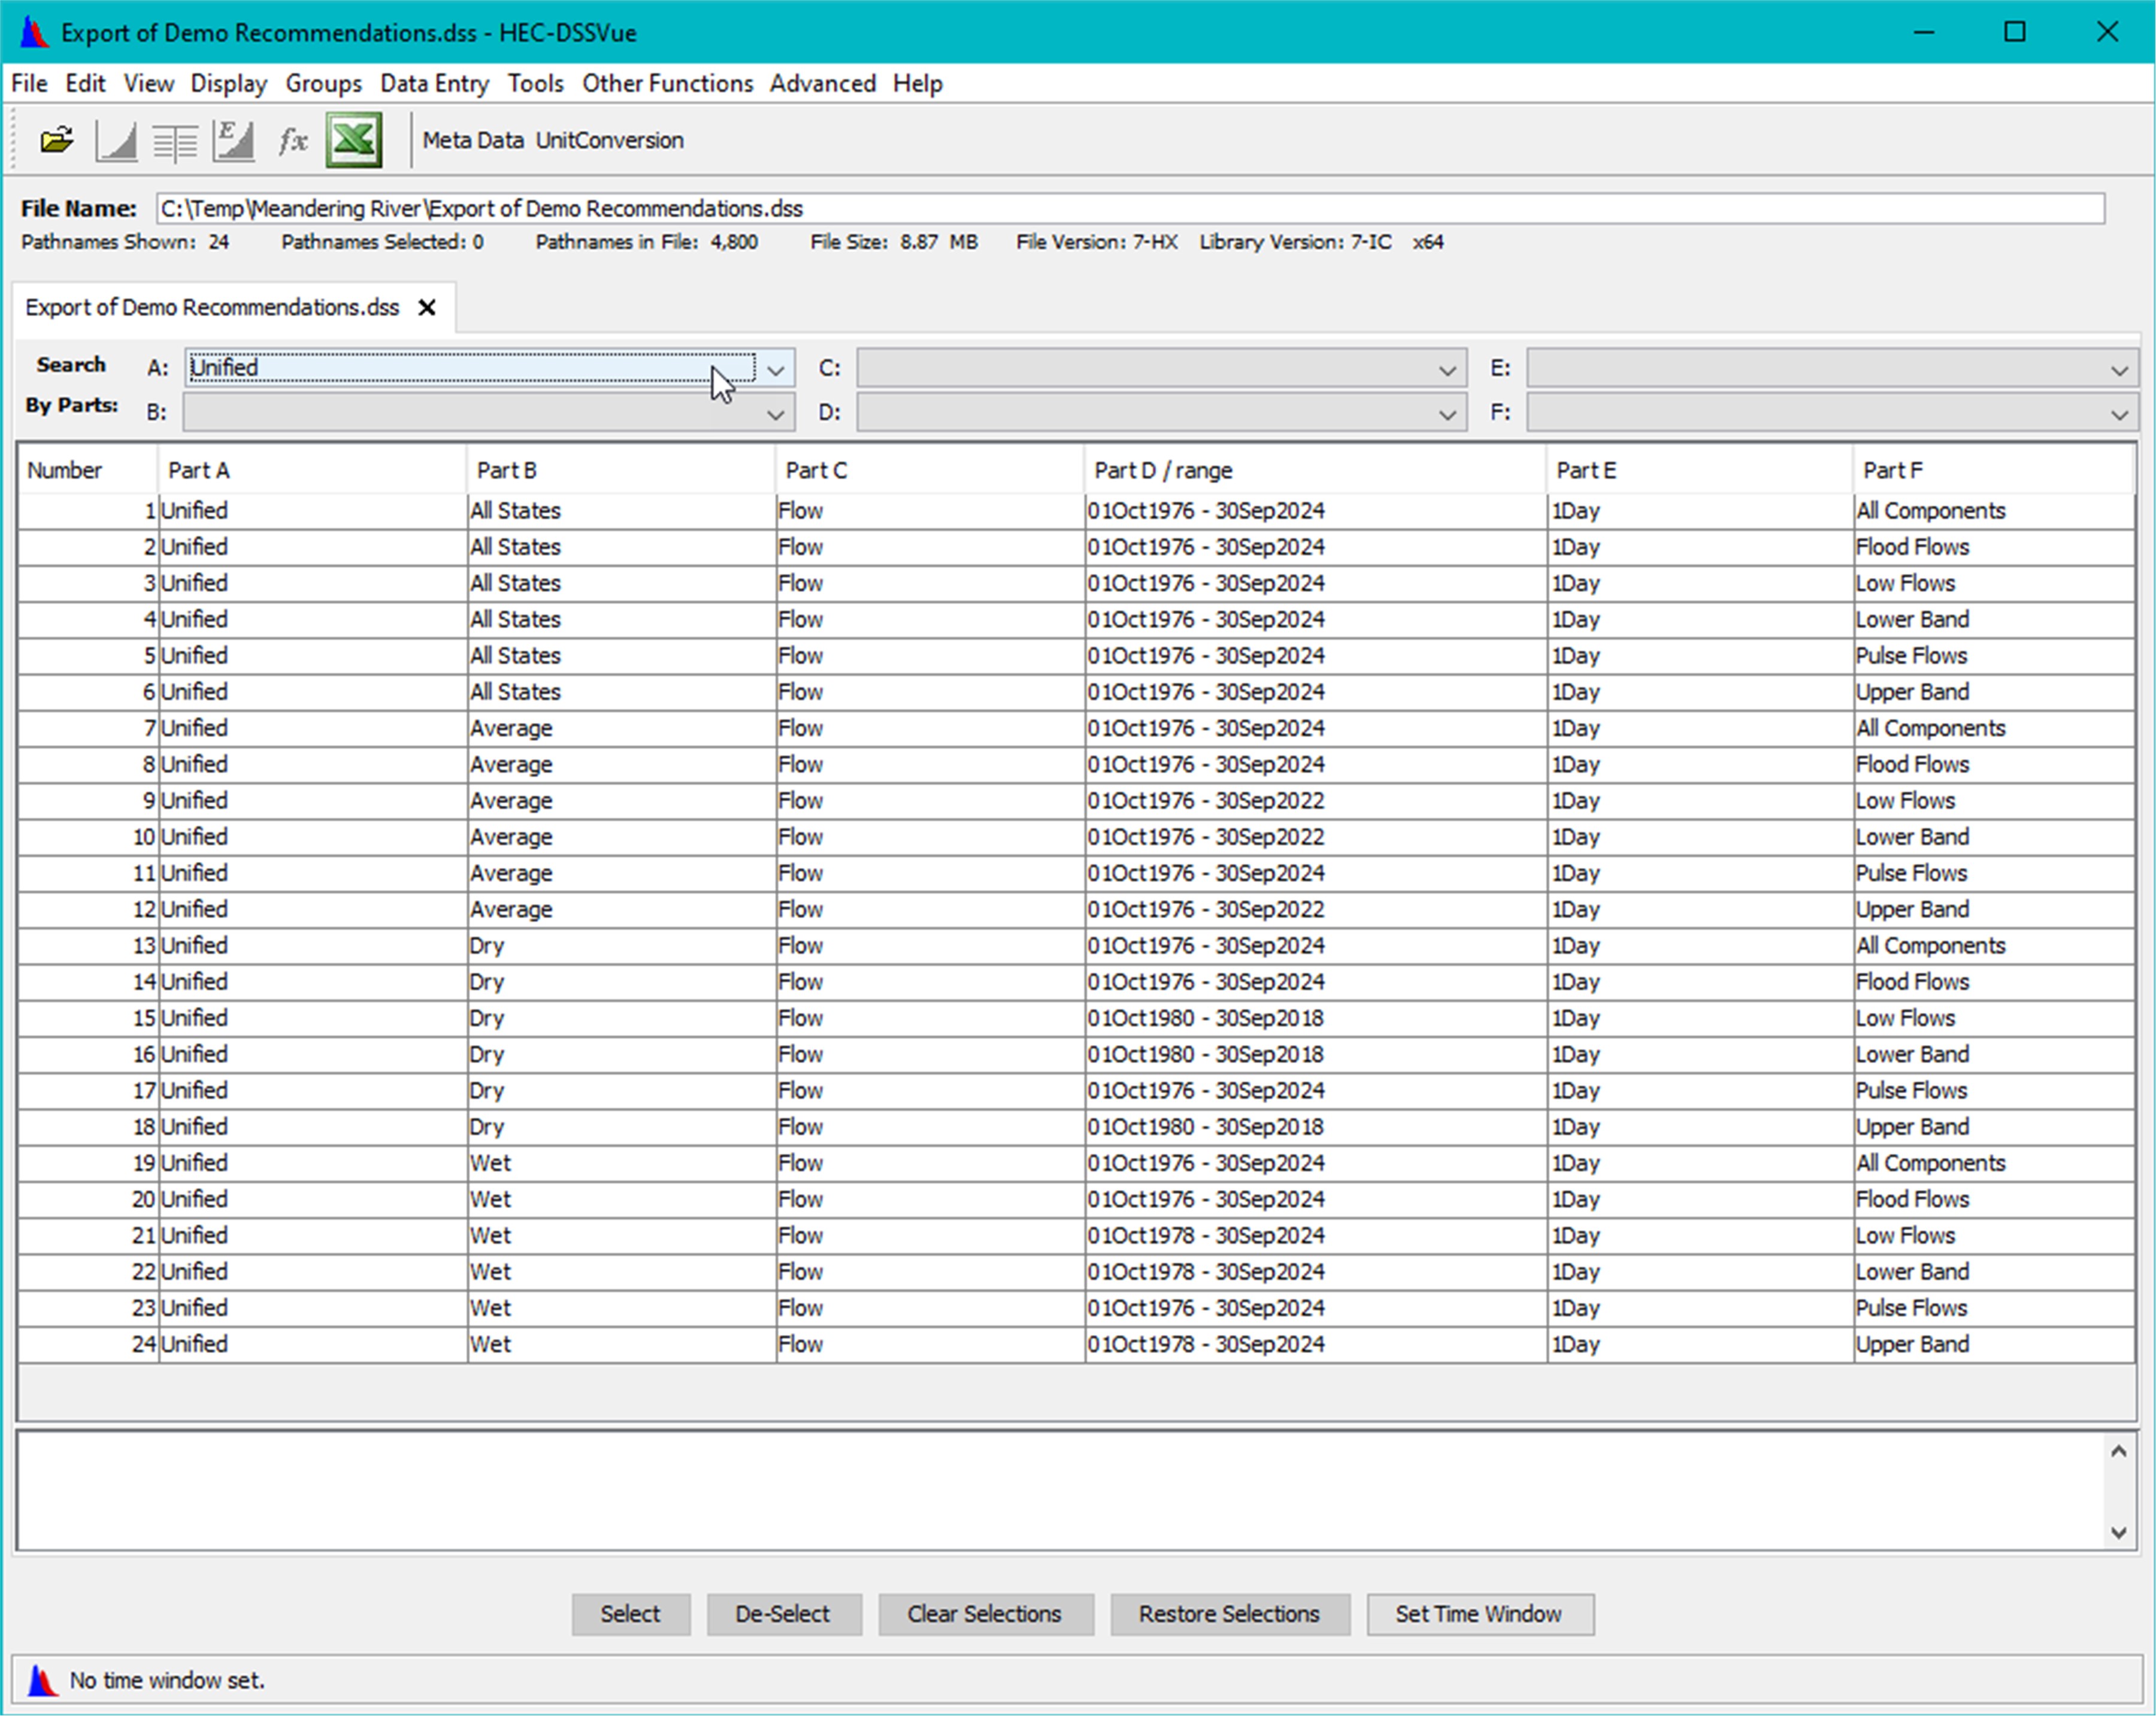The image size is (2156, 1716).
Task: Open the Display menu
Action: point(229,83)
